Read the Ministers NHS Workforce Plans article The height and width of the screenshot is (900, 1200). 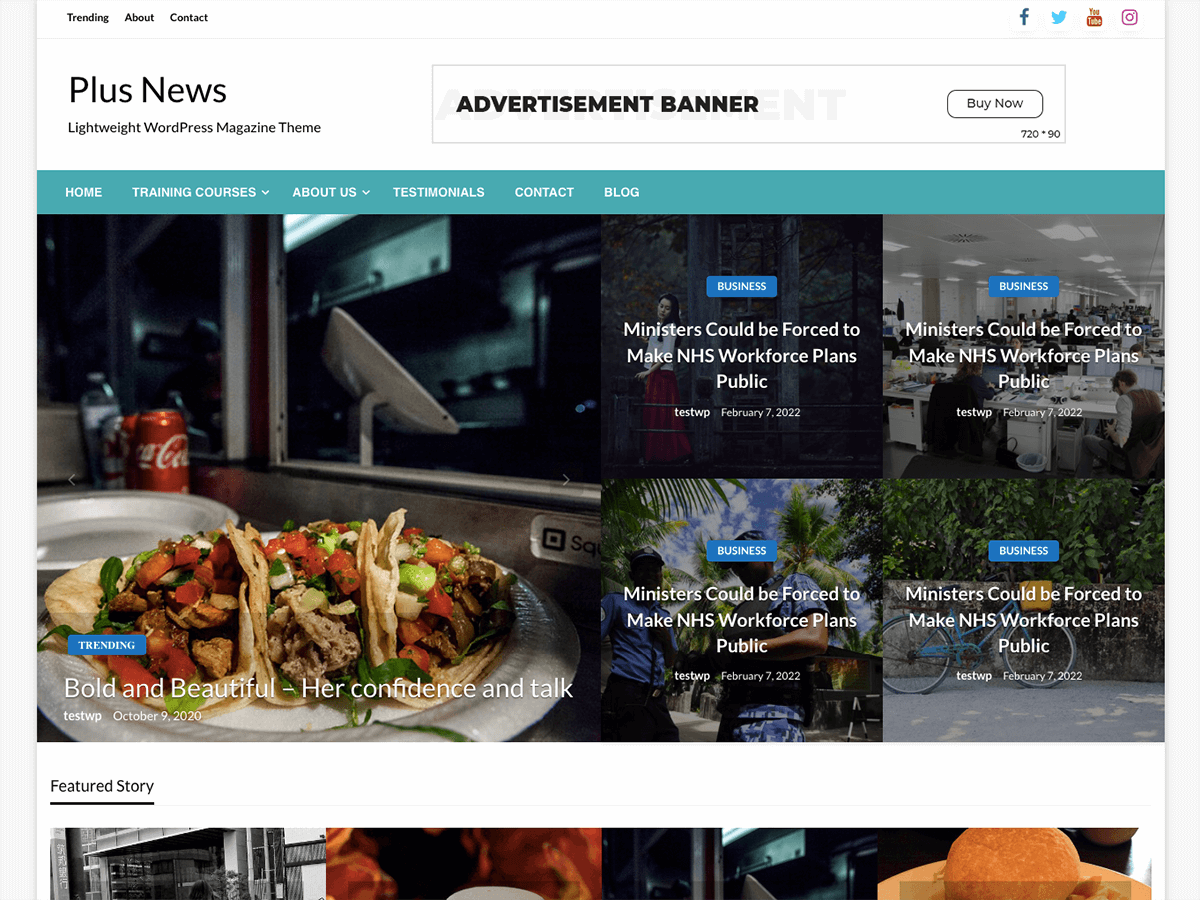741,355
